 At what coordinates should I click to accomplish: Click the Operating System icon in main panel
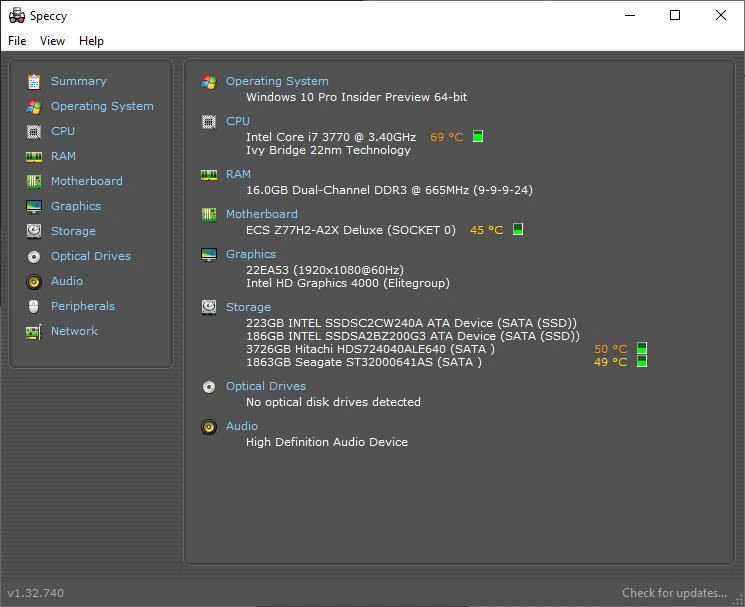[x=209, y=82]
